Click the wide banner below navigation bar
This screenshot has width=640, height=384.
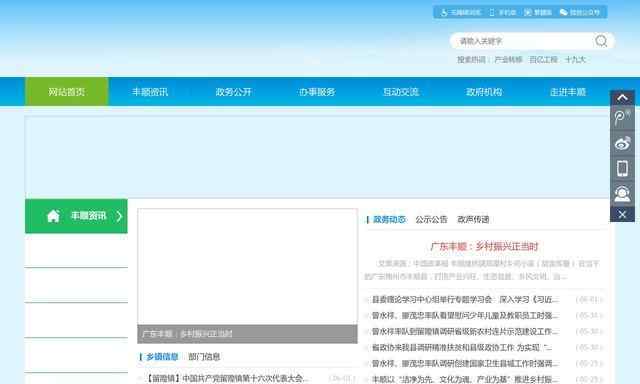tap(317, 157)
